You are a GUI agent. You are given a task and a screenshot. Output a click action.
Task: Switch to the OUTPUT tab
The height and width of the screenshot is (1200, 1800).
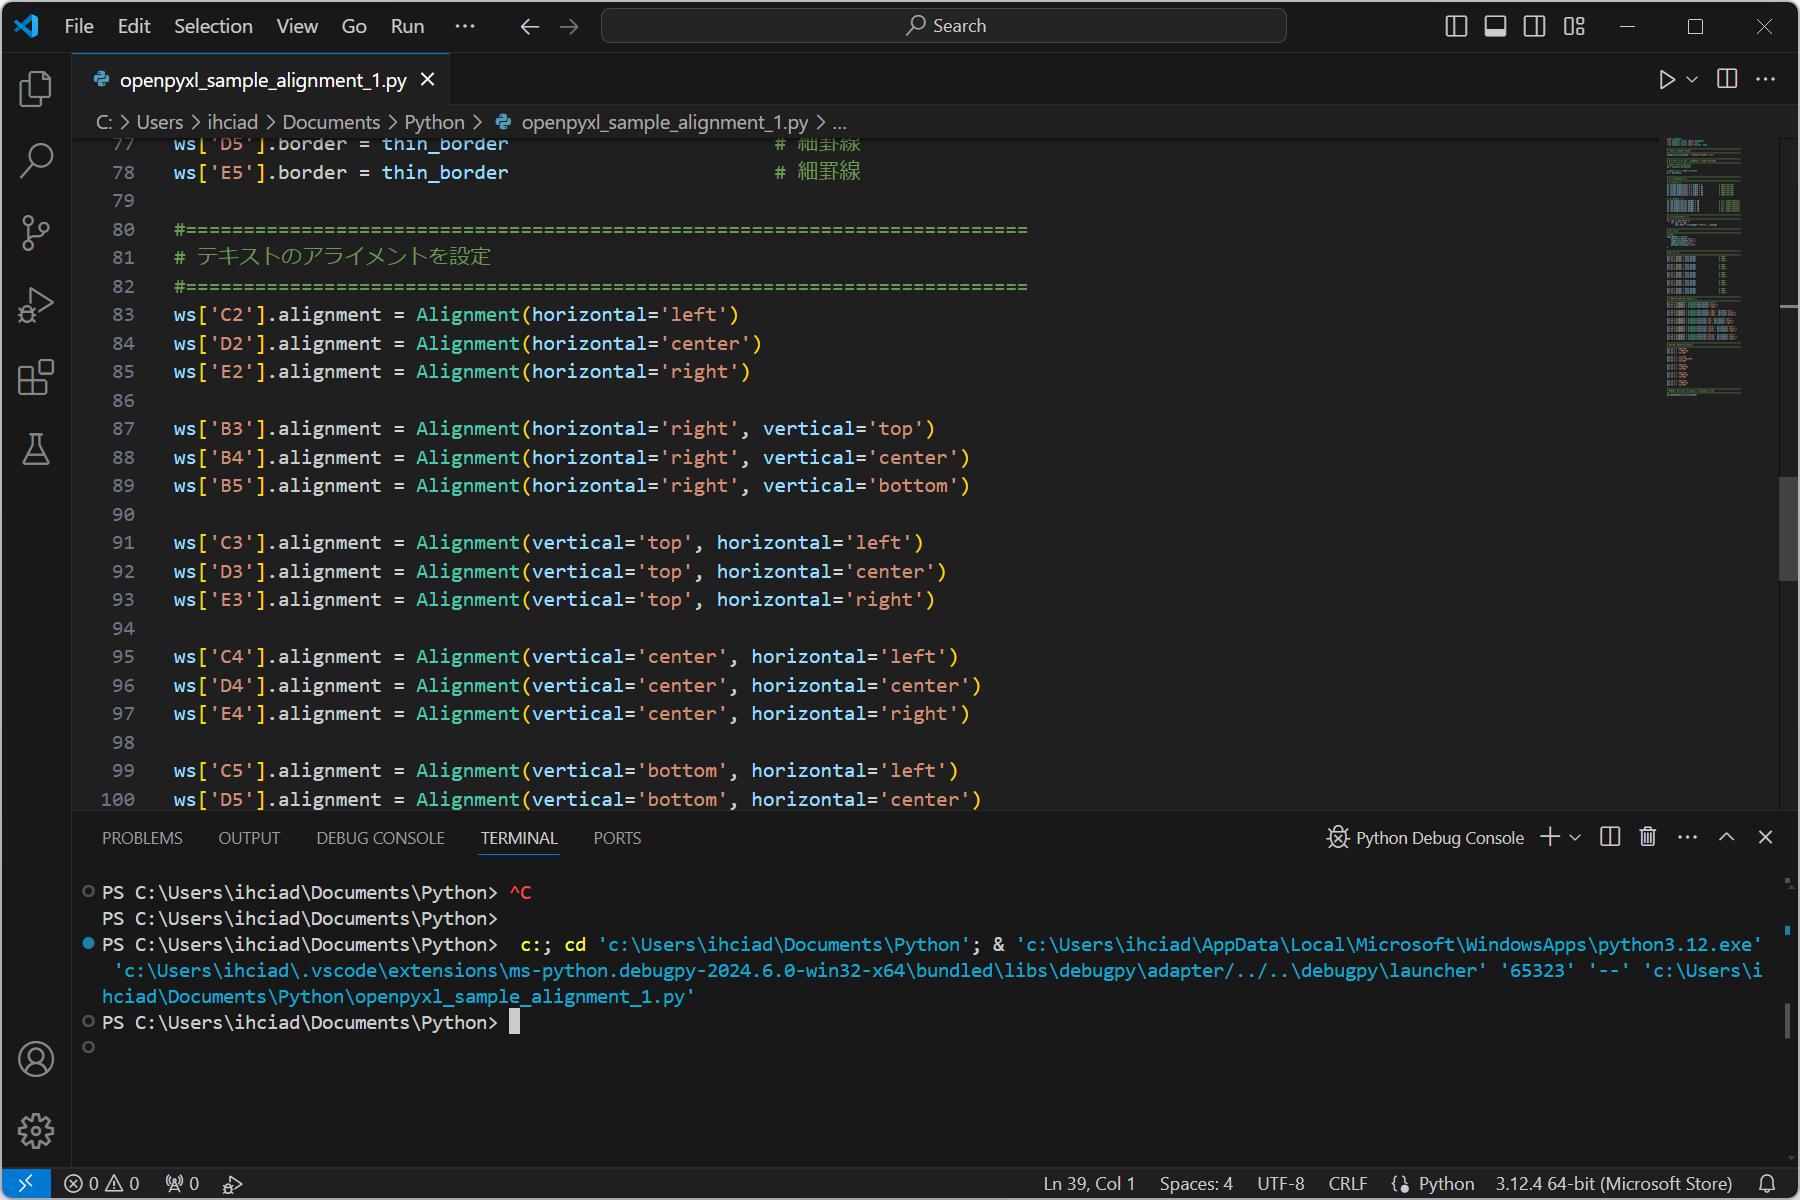[249, 838]
